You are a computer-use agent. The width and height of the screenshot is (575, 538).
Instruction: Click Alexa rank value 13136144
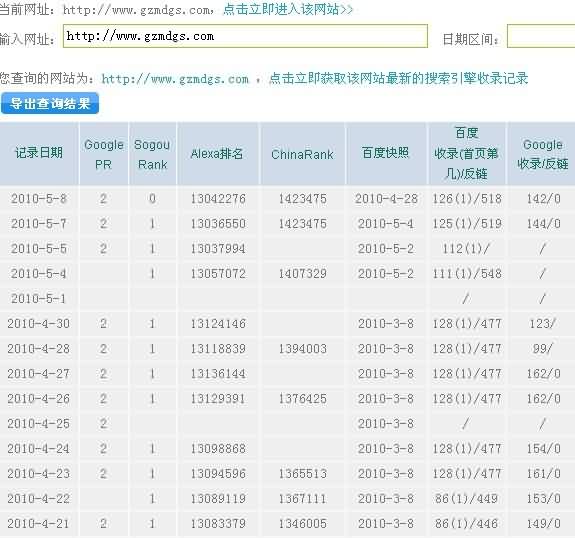tap(218, 374)
